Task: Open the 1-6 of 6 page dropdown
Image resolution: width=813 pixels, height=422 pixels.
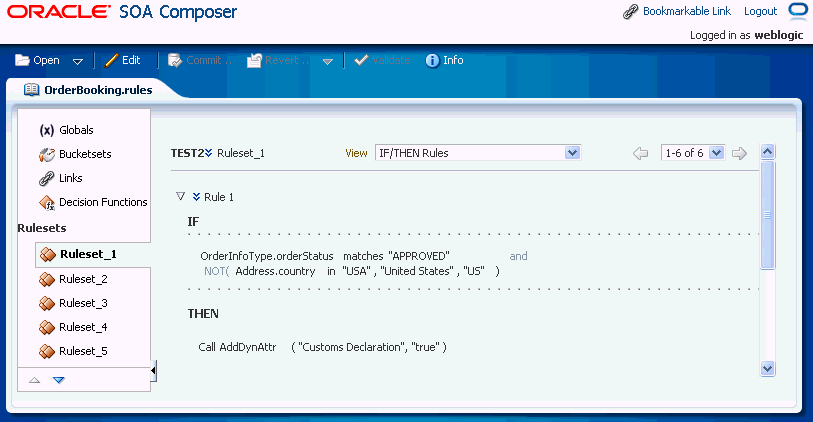Action: click(693, 153)
